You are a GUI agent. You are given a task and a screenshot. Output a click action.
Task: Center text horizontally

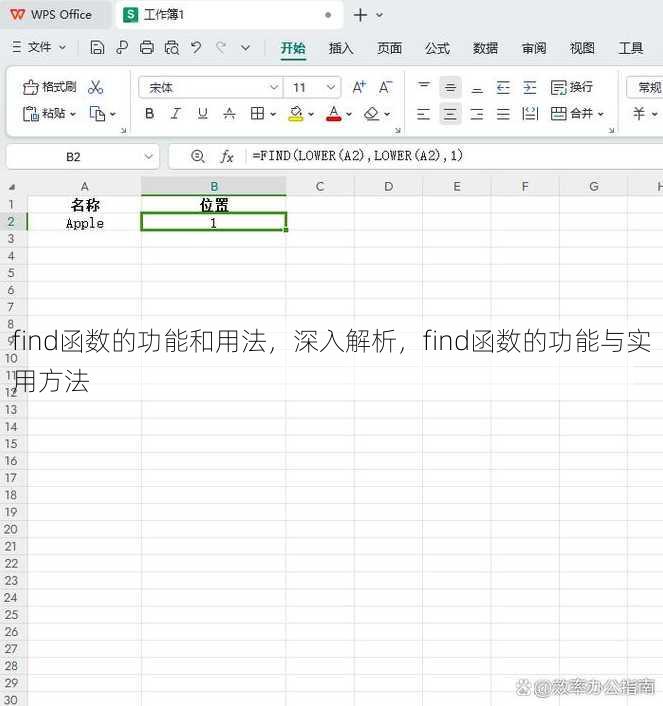[450, 113]
